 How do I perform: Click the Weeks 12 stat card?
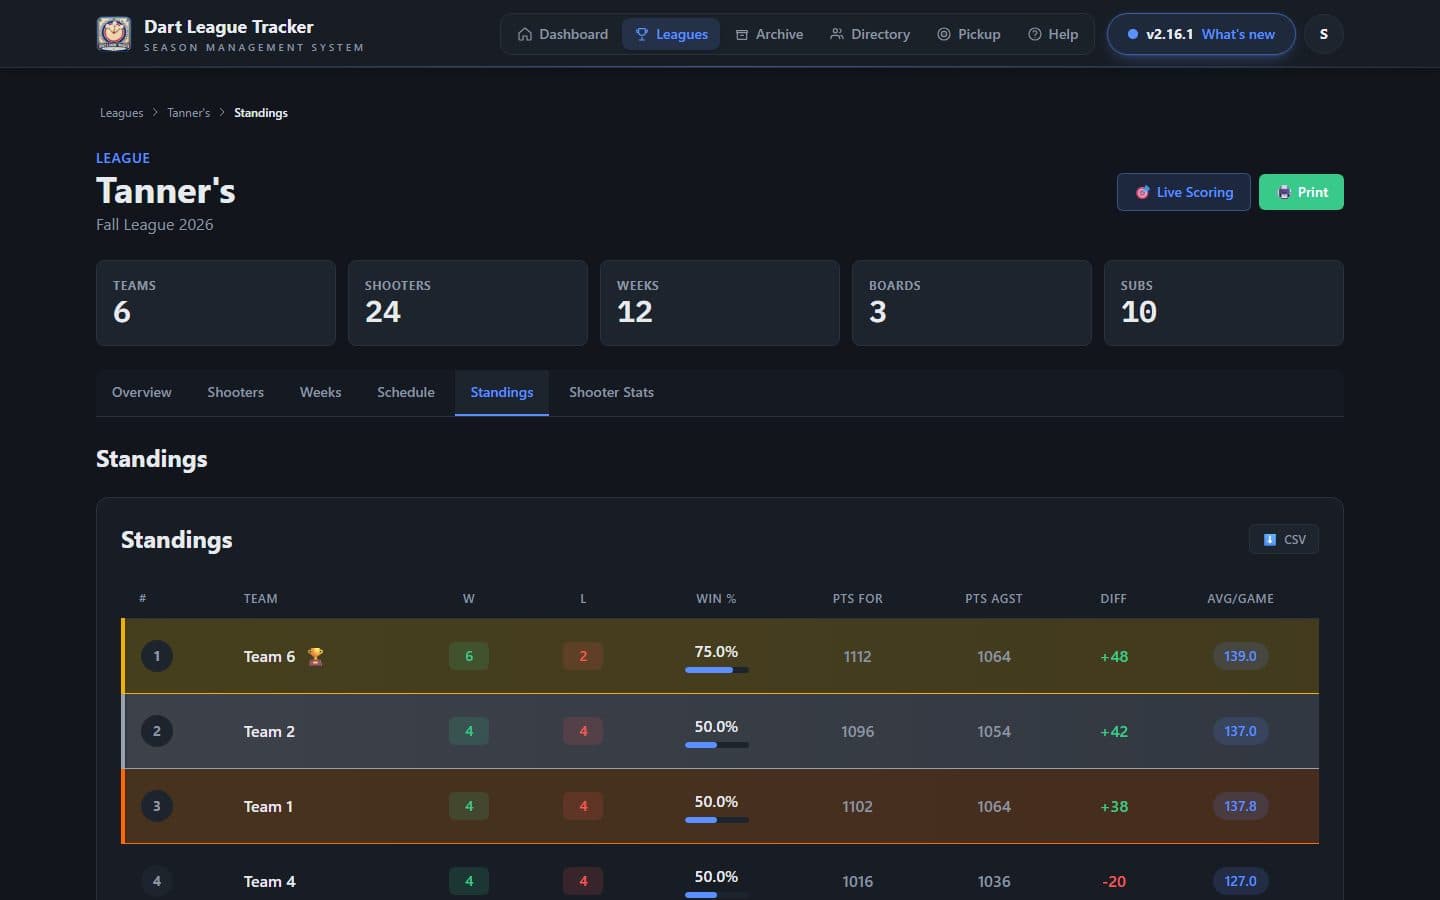tap(720, 303)
